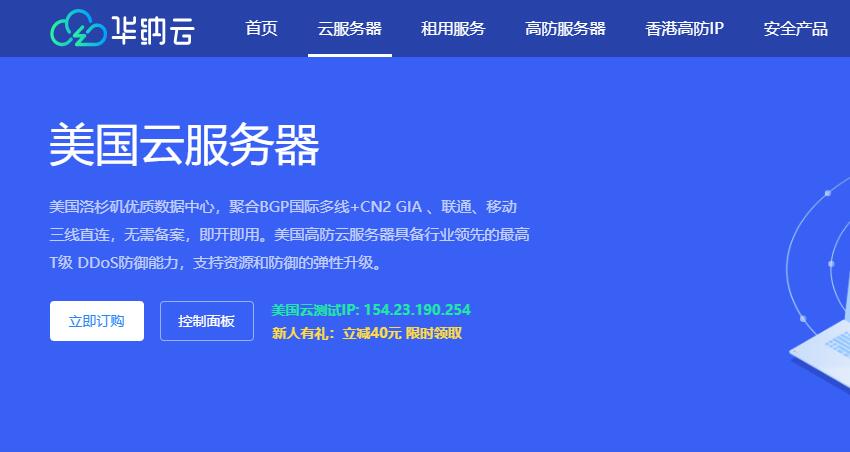Open the 安全产品 menu
The image size is (850, 452).
point(795,28)
